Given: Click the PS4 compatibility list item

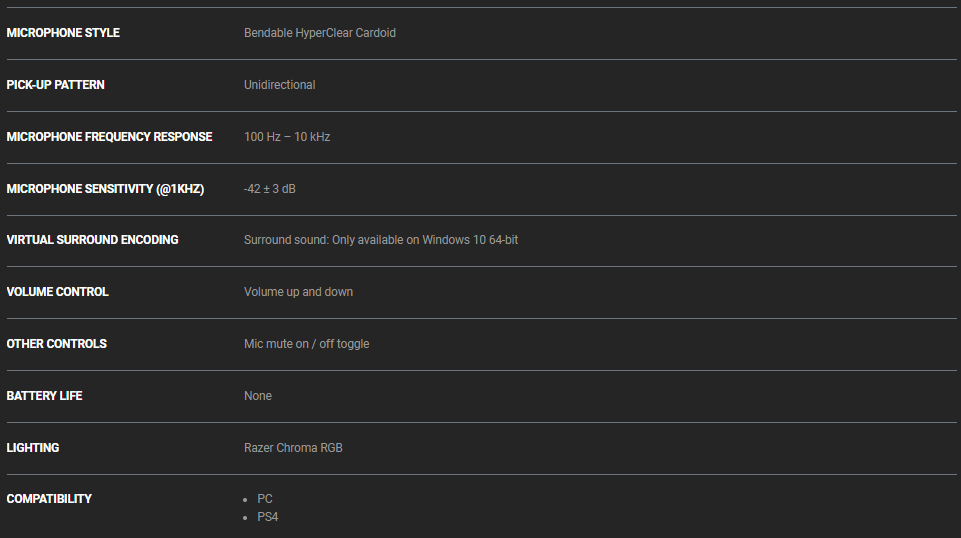Looking at the screenshot, I should [268, 517].
